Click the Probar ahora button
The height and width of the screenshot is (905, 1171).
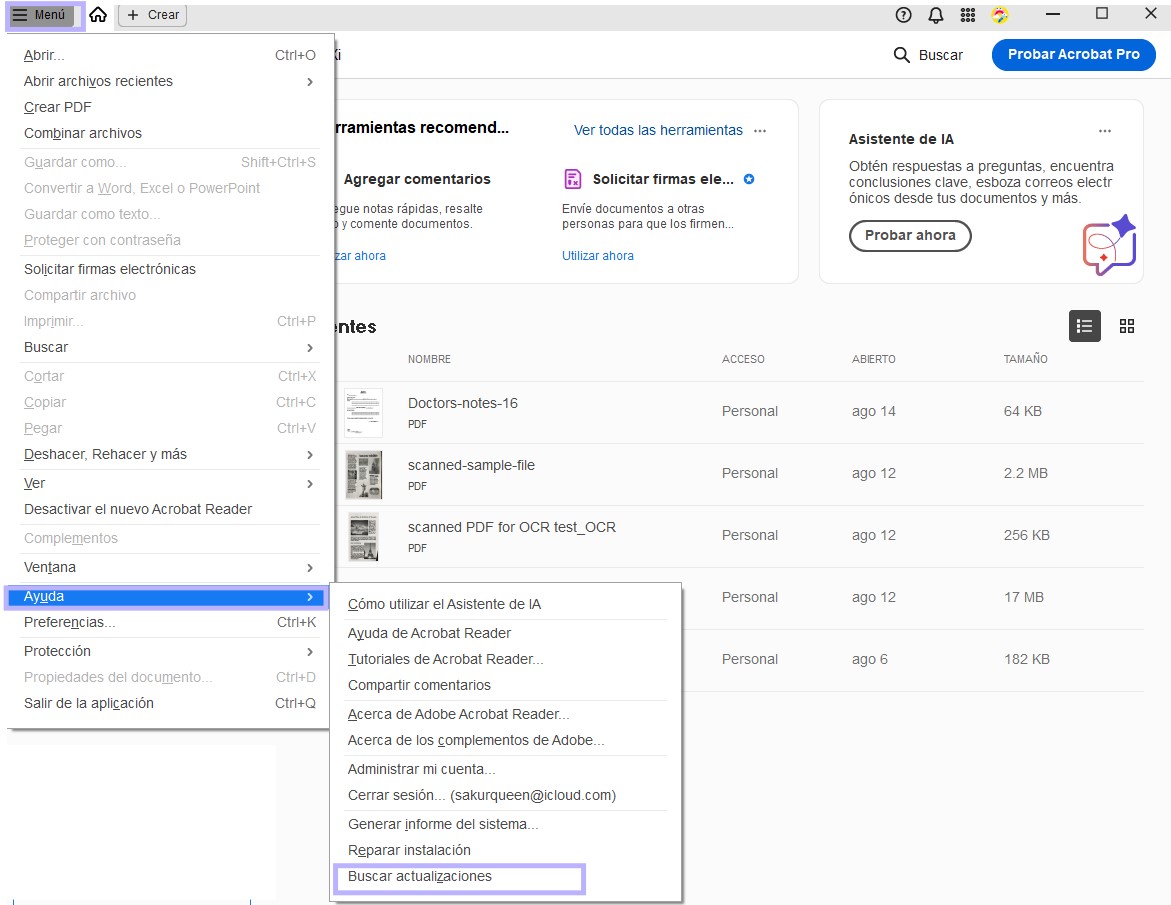point(910,235)
